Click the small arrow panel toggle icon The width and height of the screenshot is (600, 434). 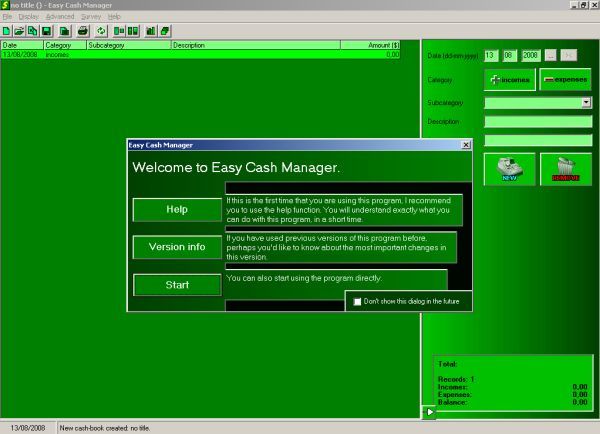click(429, 412)
